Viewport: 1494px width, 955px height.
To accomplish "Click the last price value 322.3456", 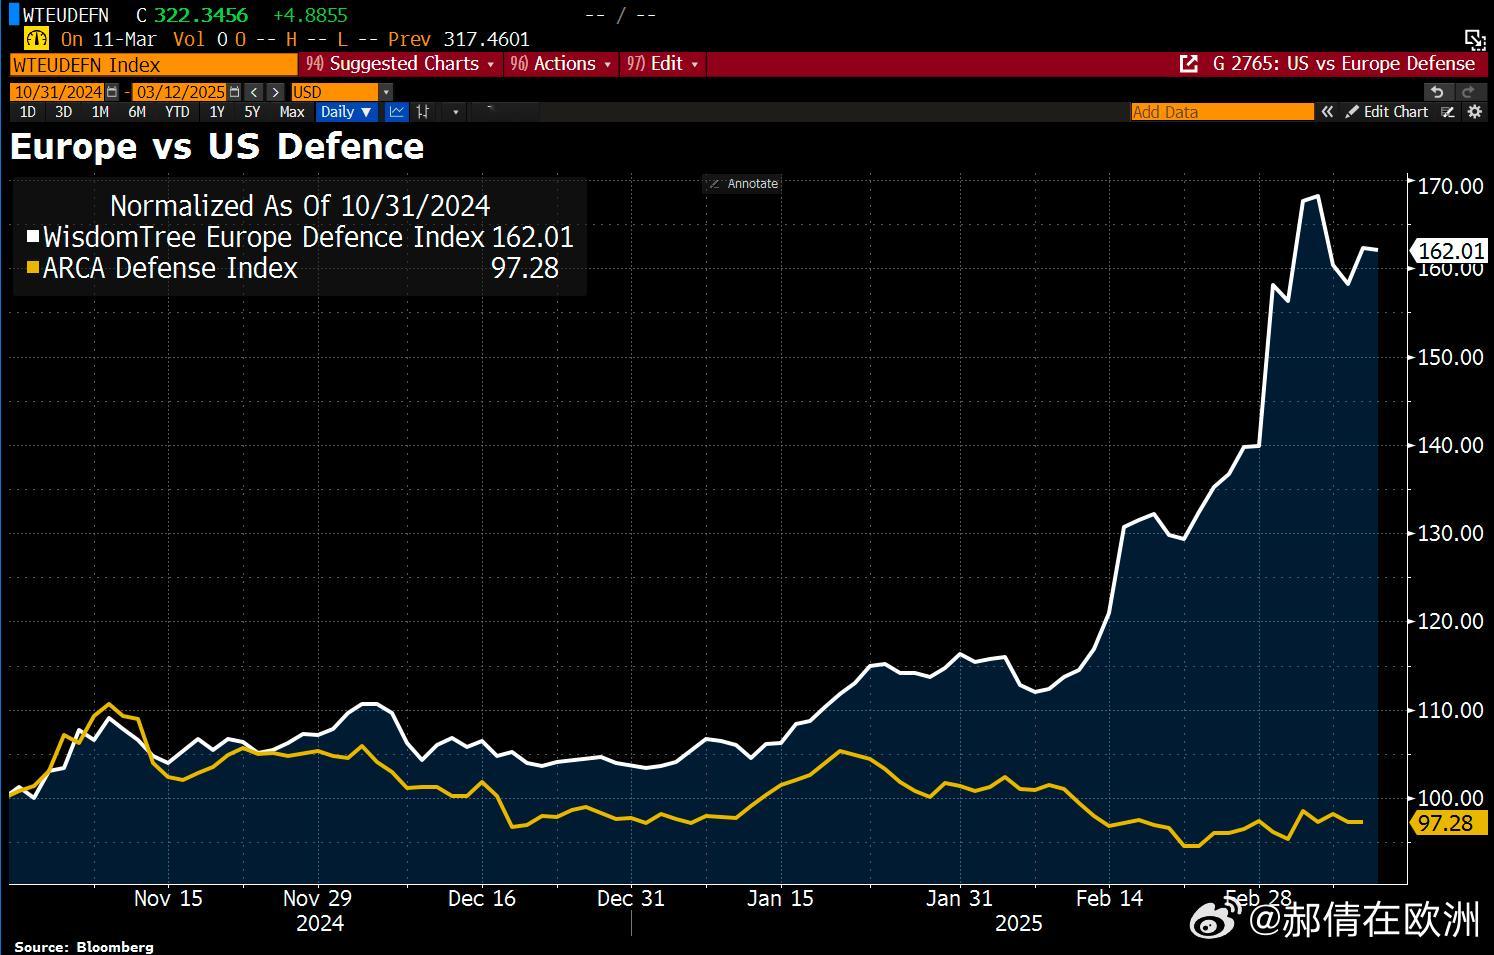I will 201,15.
